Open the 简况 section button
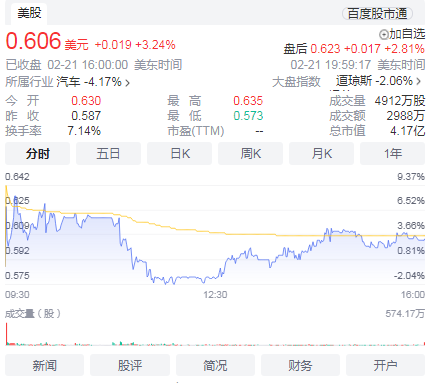This screenshot has width=447, height=383. tap(215, 365)
